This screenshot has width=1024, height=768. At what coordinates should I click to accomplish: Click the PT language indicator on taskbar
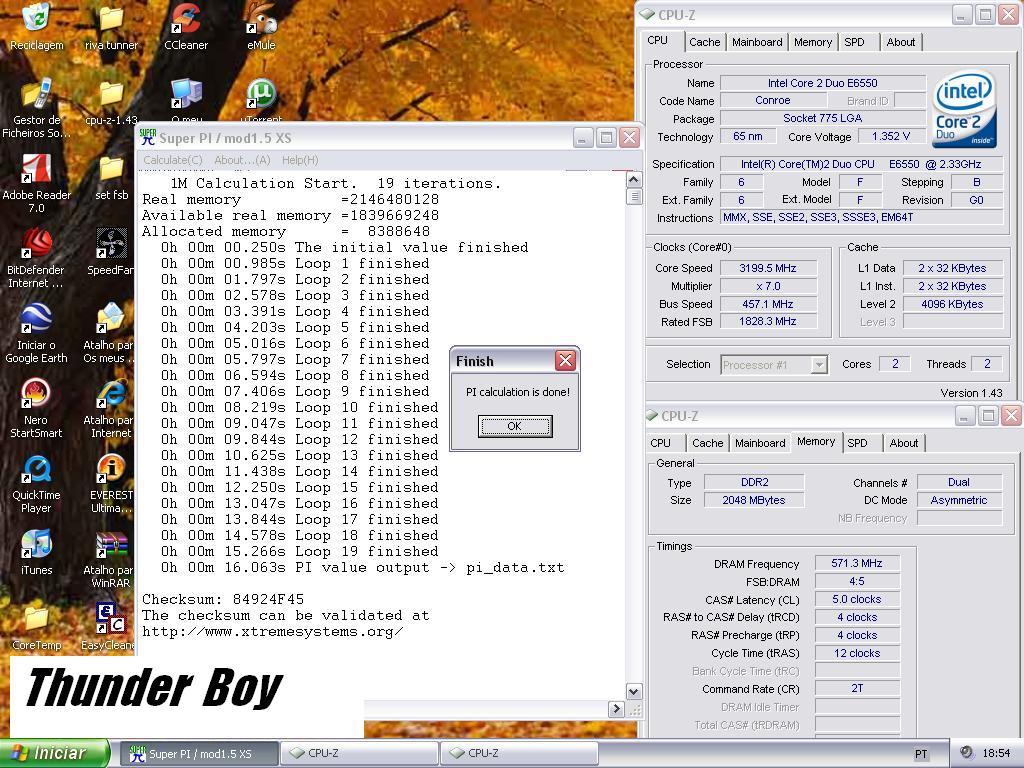pos(921,754)
